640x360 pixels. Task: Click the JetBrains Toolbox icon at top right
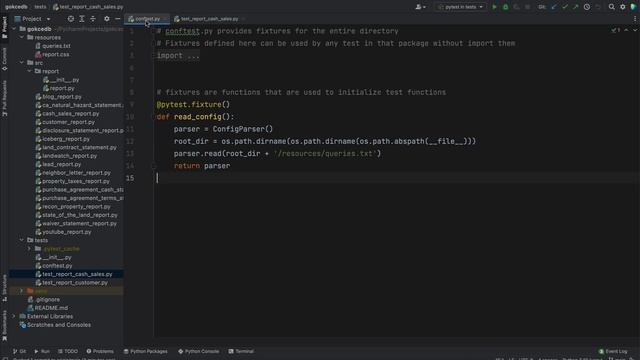tap(633, 7)
